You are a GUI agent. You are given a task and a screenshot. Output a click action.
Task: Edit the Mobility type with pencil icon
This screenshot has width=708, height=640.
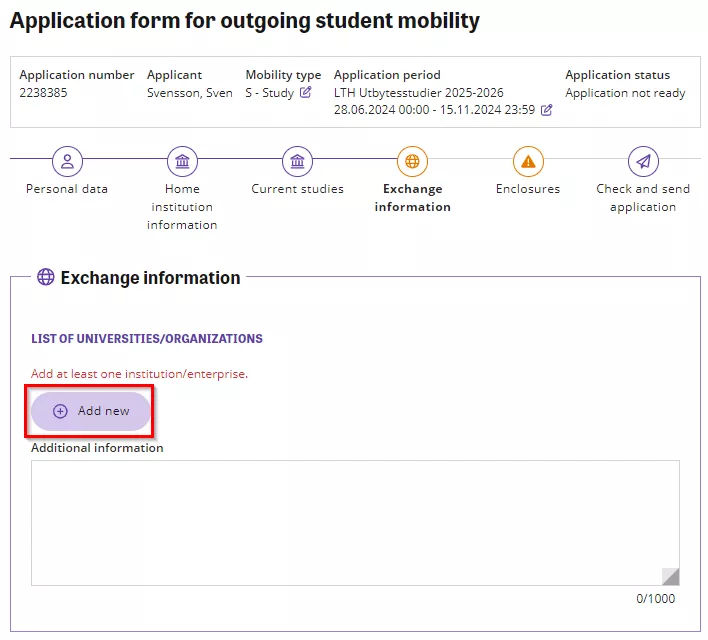[x=306, y=93]
